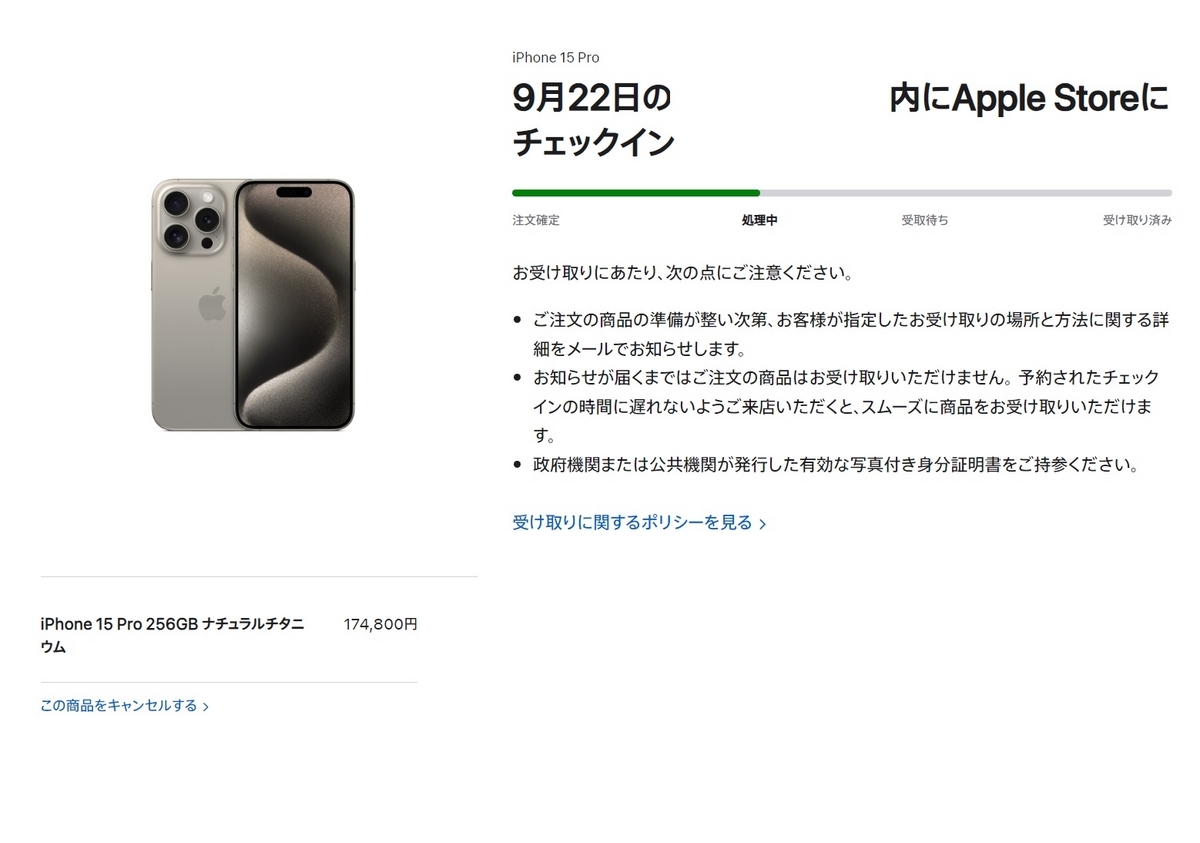Screen dimensions: 1200x843
Task: Click the photo ID requirement bullet text
Action: (836, 465)
